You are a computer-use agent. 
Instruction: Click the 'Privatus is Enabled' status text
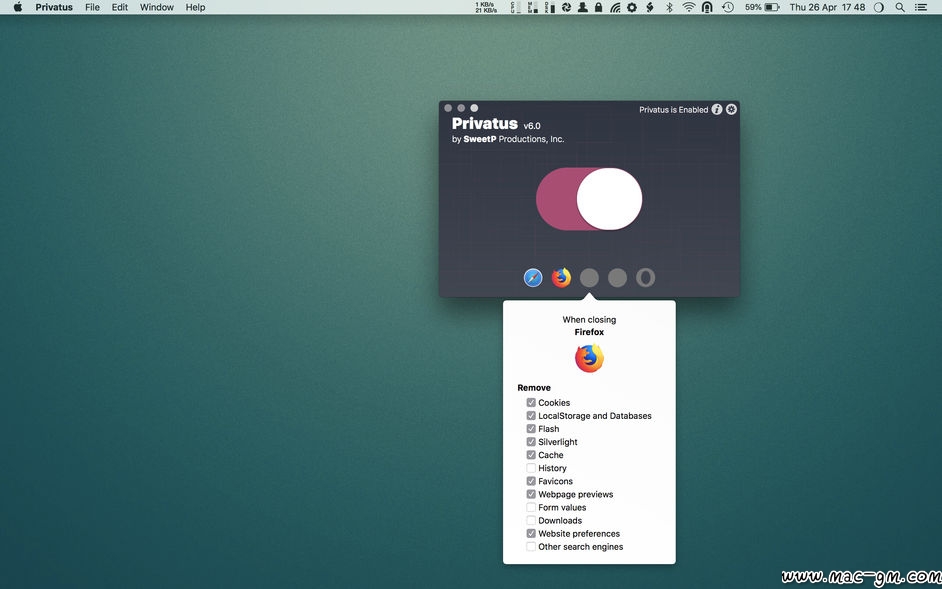(x=673, y=109)
